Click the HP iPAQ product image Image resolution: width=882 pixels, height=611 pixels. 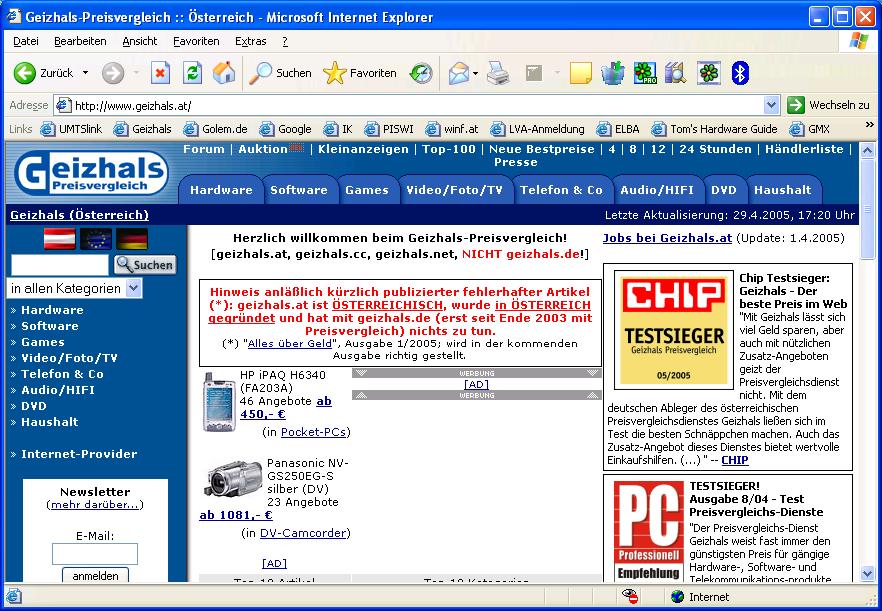(219, 401)
